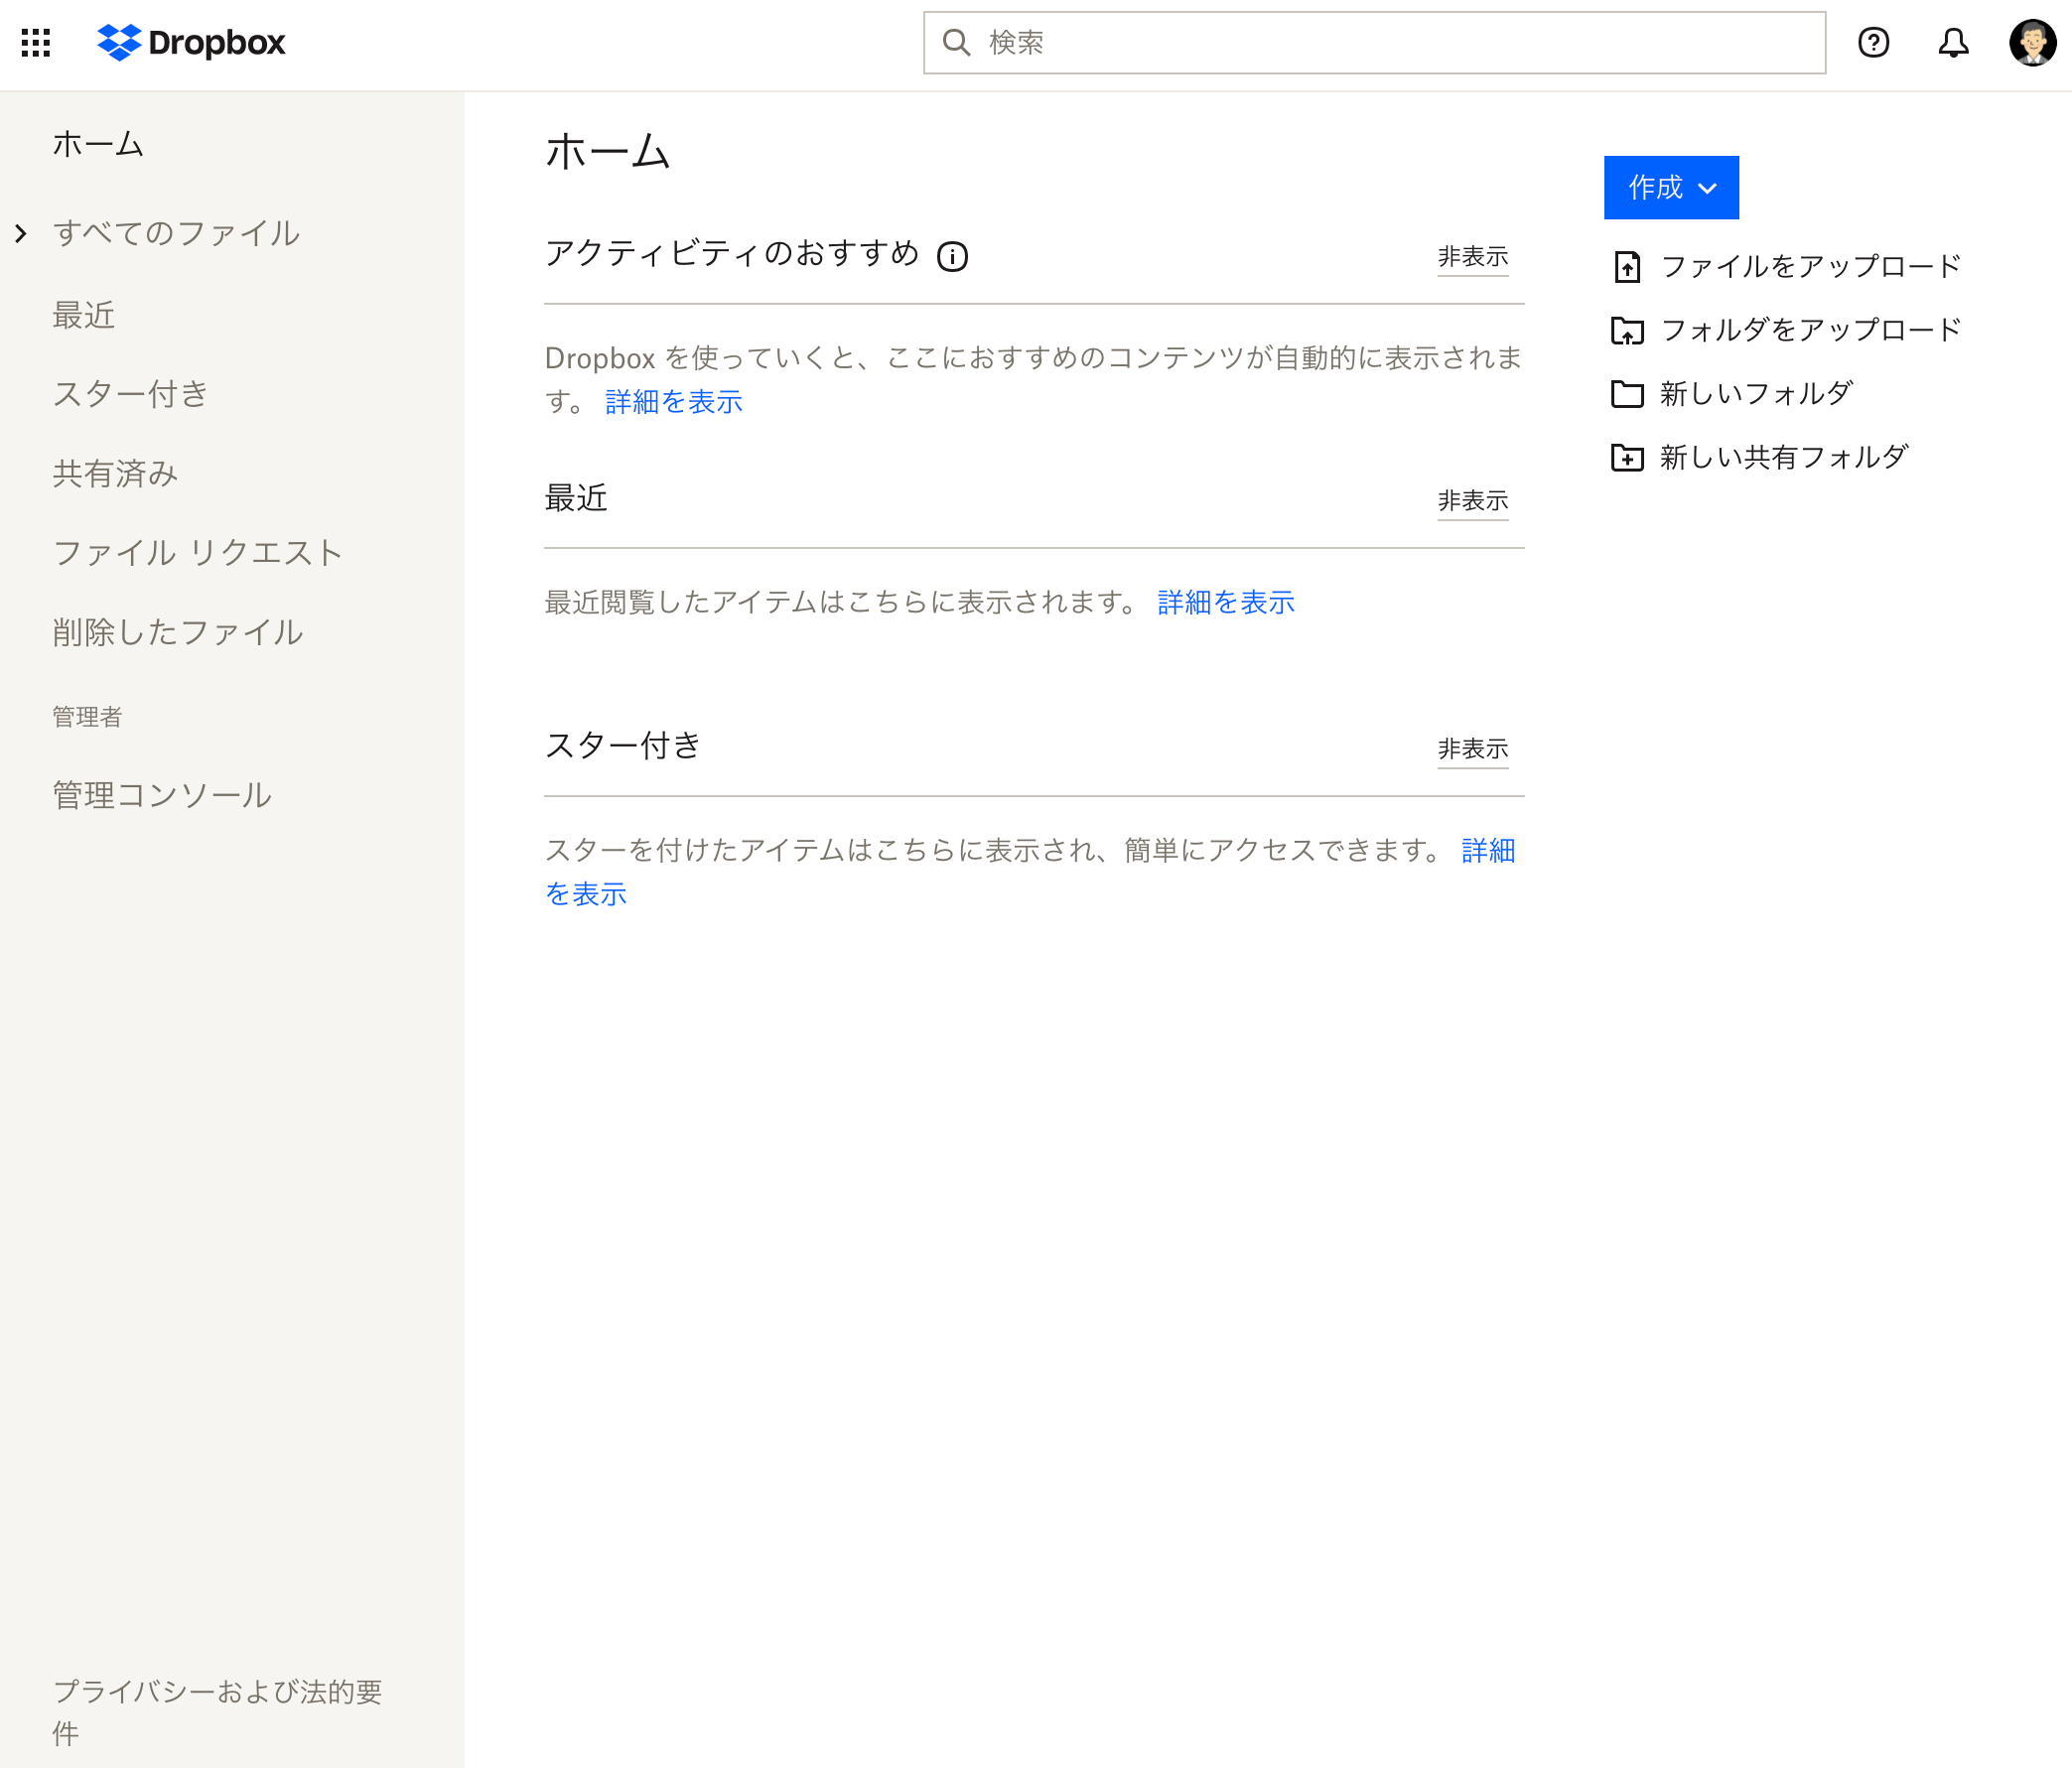The height and width of the screenshot is (1768, 2072).
Task: Click the folder upload icon
Action: tap(1627, 330)
